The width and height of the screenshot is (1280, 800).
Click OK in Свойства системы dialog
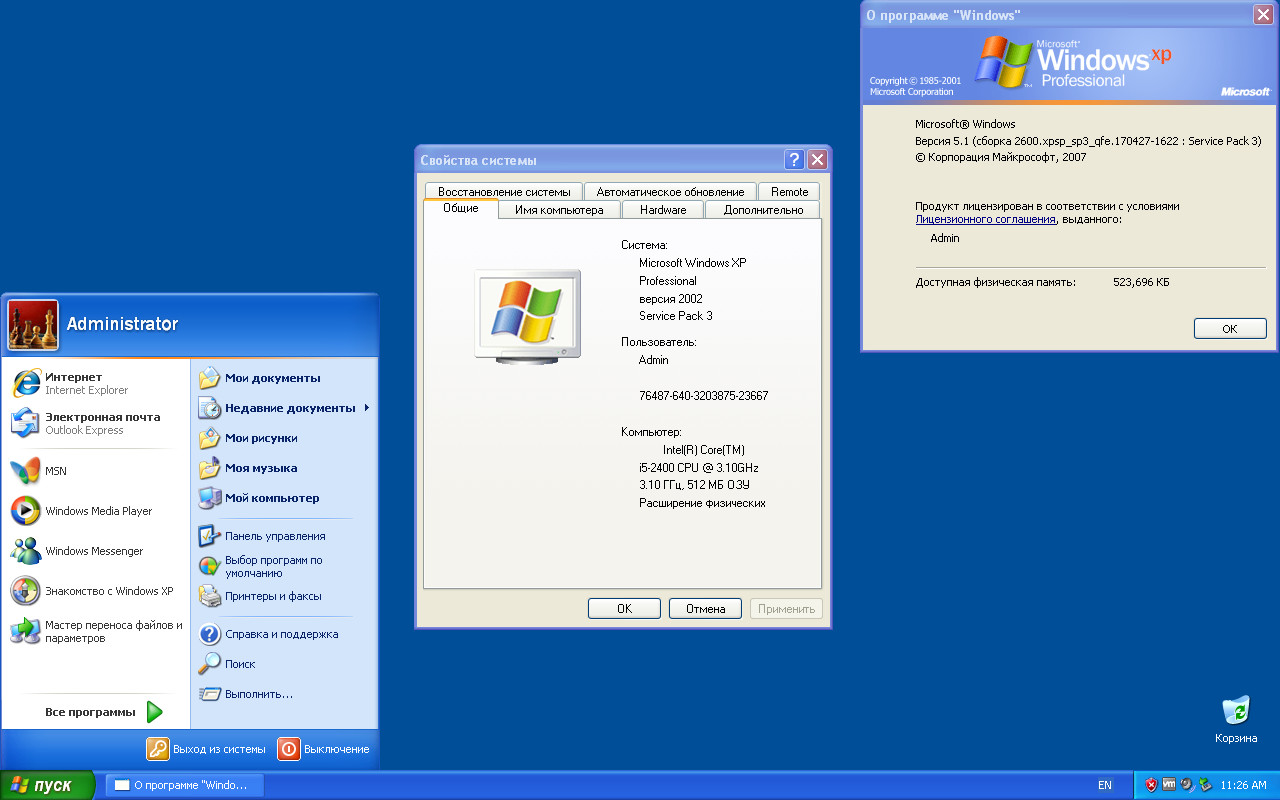[624, 608]
